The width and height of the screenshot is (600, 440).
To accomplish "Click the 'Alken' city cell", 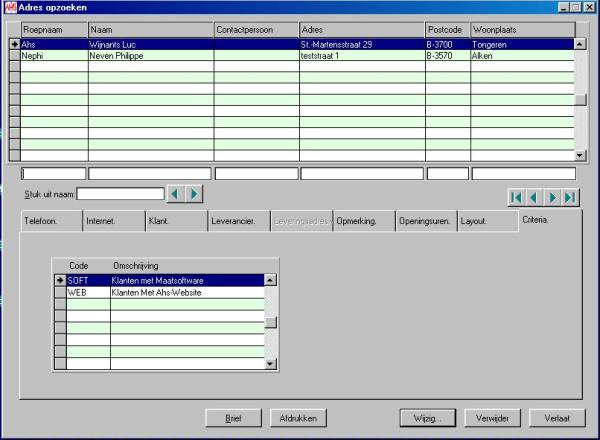I will [522, 55].
